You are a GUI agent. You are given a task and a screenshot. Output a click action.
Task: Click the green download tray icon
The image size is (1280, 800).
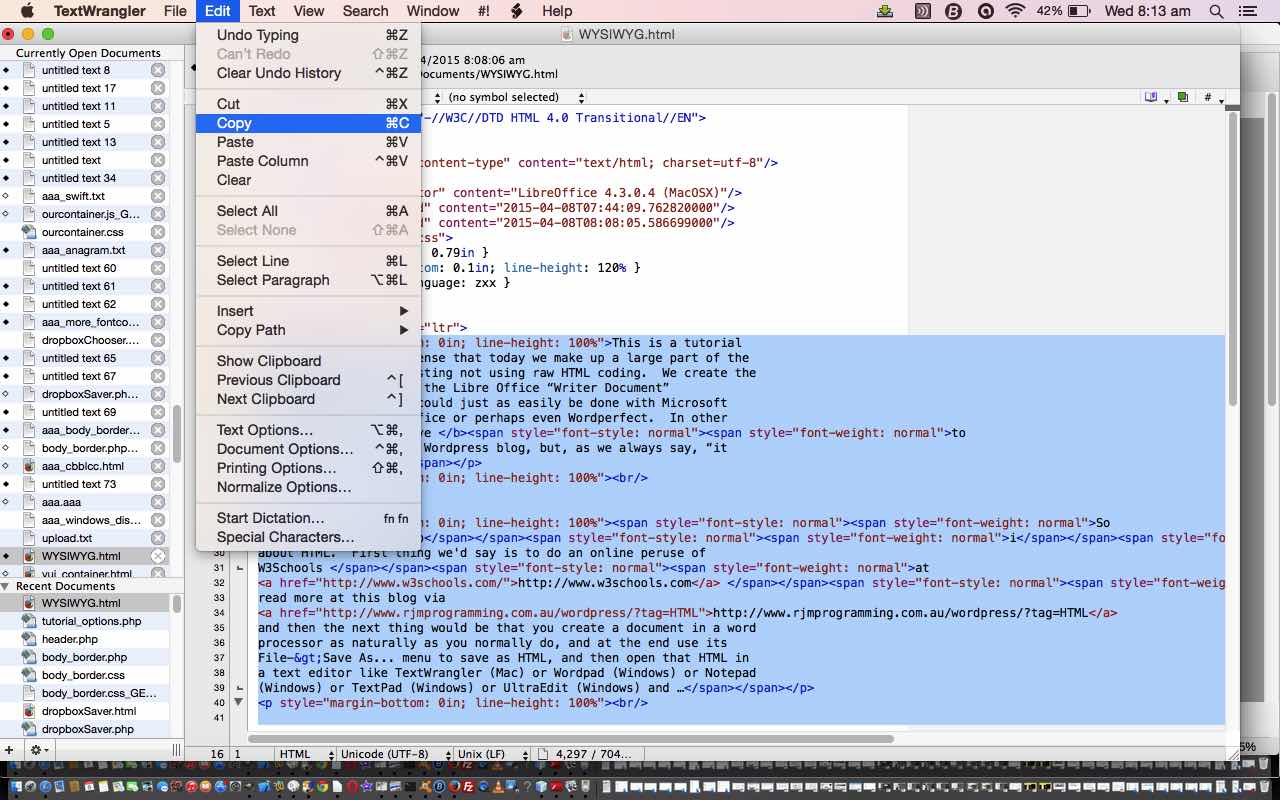click(x=885, y=11)
